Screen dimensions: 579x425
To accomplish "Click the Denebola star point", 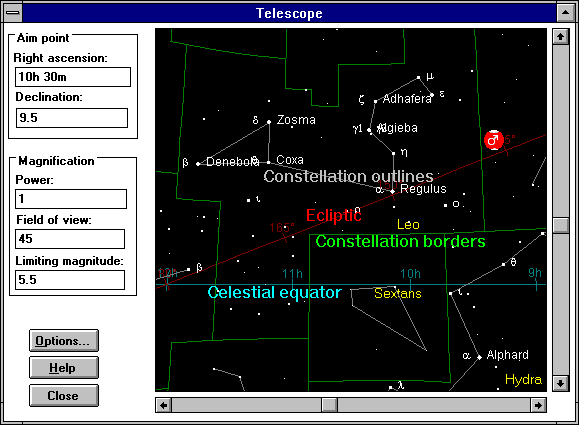I will [x=198, y=164].
